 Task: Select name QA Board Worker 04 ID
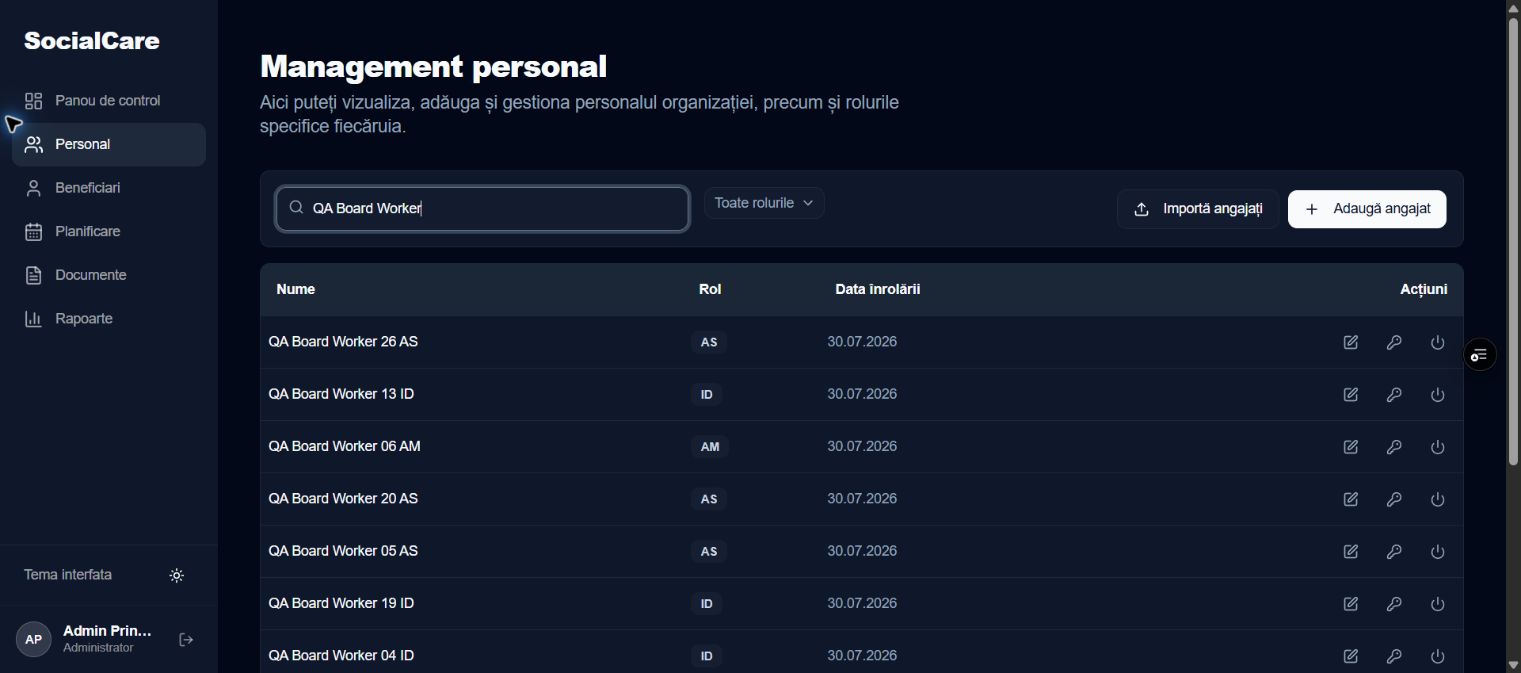[341, 655]
